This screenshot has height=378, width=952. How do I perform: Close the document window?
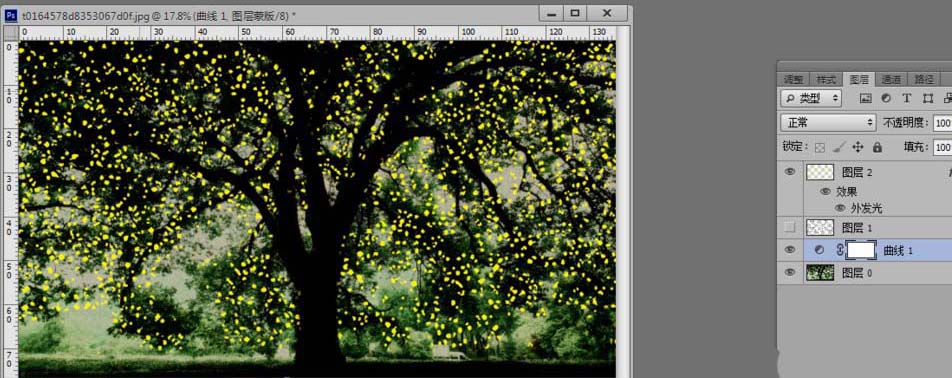tap(607, 13)
